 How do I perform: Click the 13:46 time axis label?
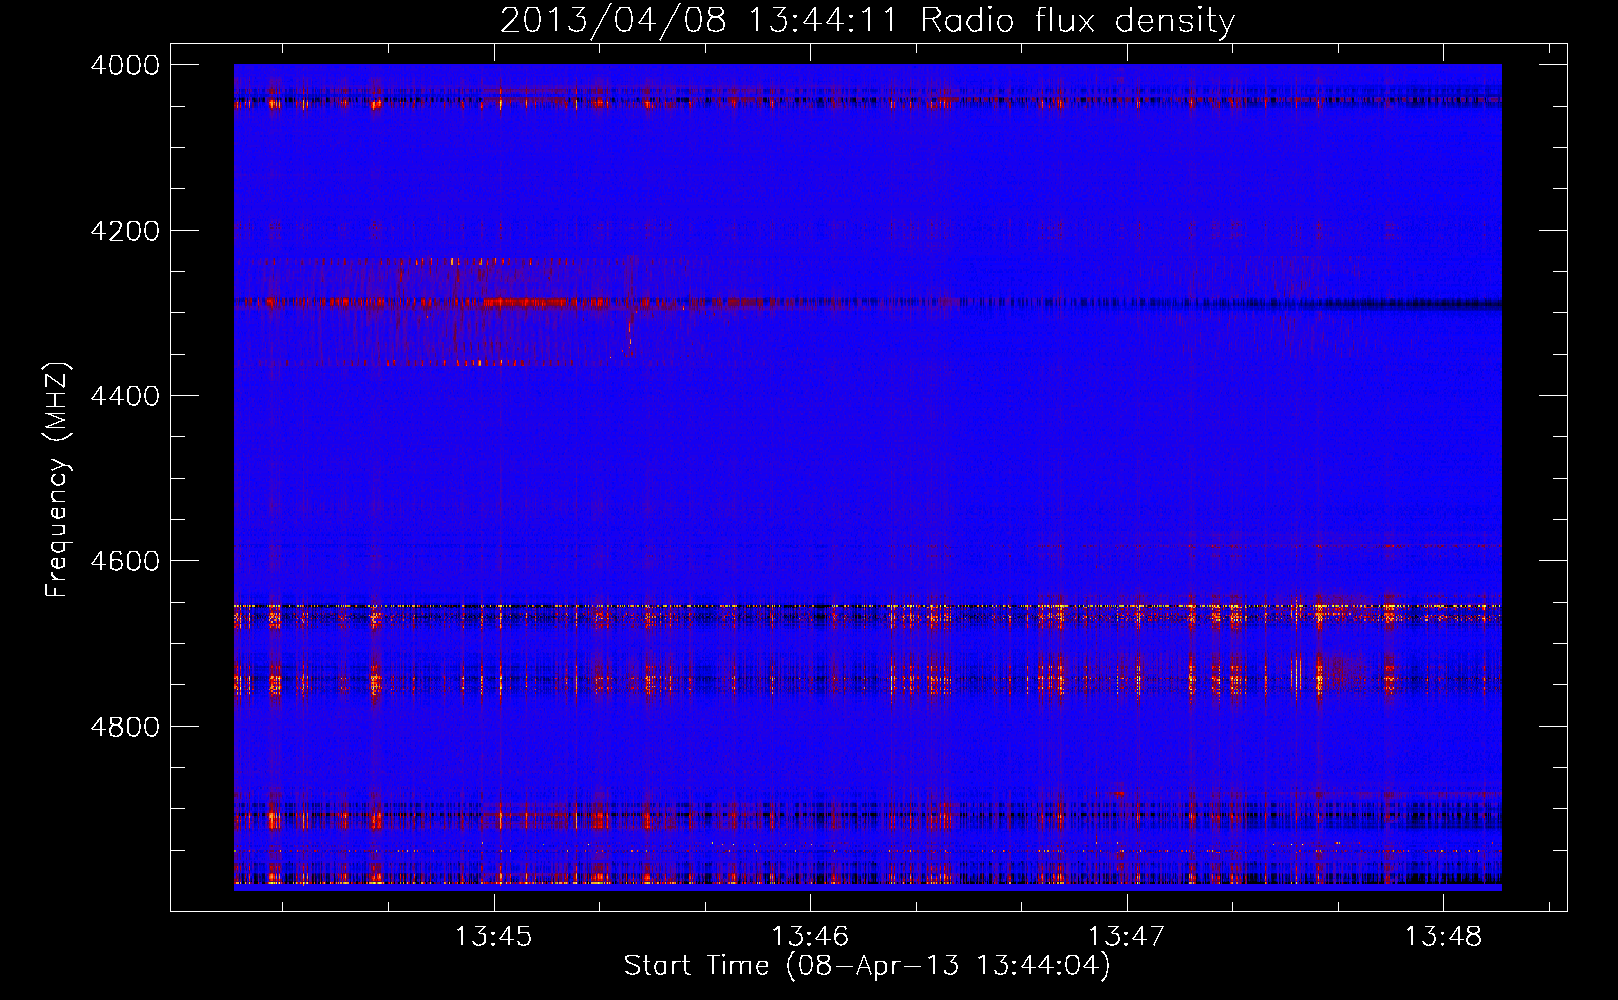point(810,937)
